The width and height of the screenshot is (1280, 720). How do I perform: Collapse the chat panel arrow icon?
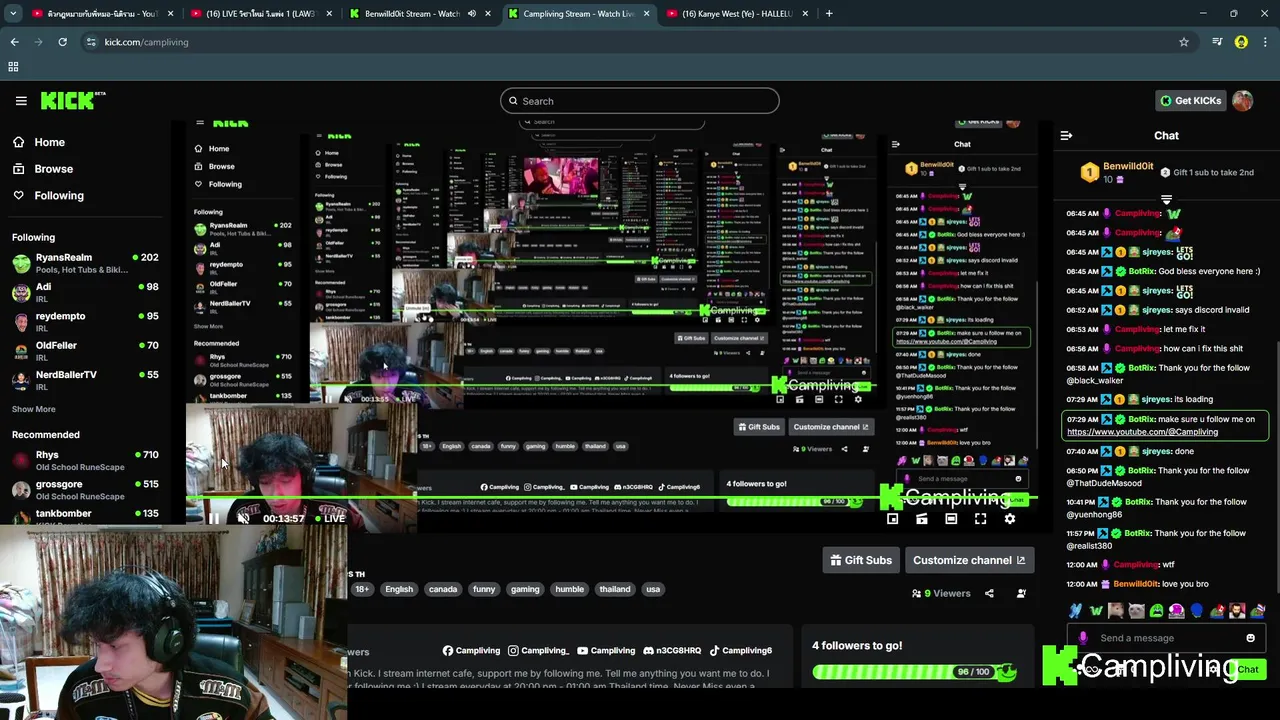point(1066,136)
